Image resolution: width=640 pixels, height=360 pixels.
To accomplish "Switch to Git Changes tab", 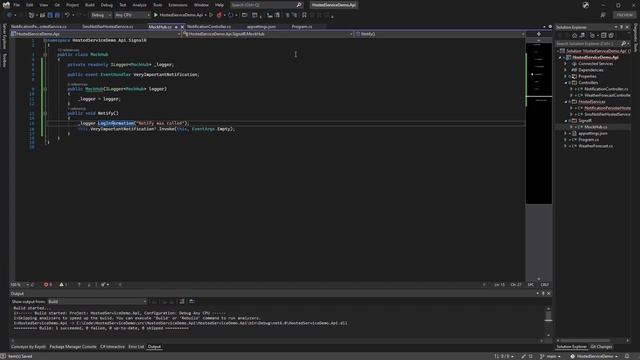I will click(x=601, y=347).
